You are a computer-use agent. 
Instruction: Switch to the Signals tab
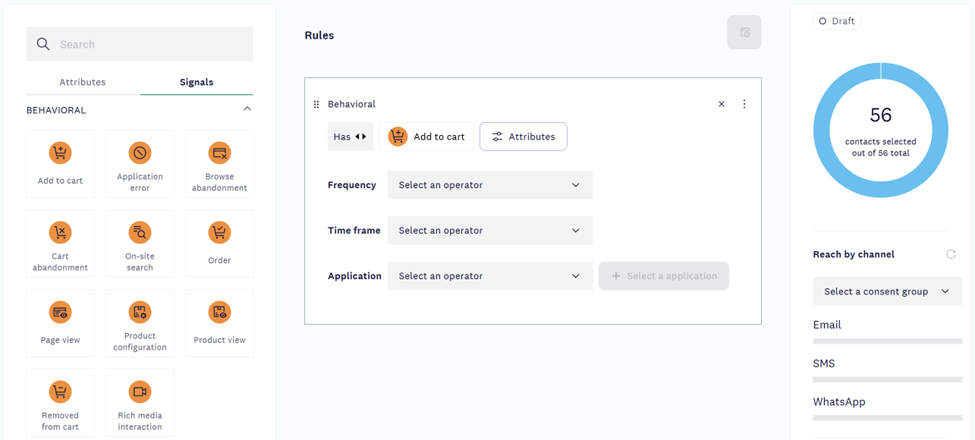(x=196, y=82)
